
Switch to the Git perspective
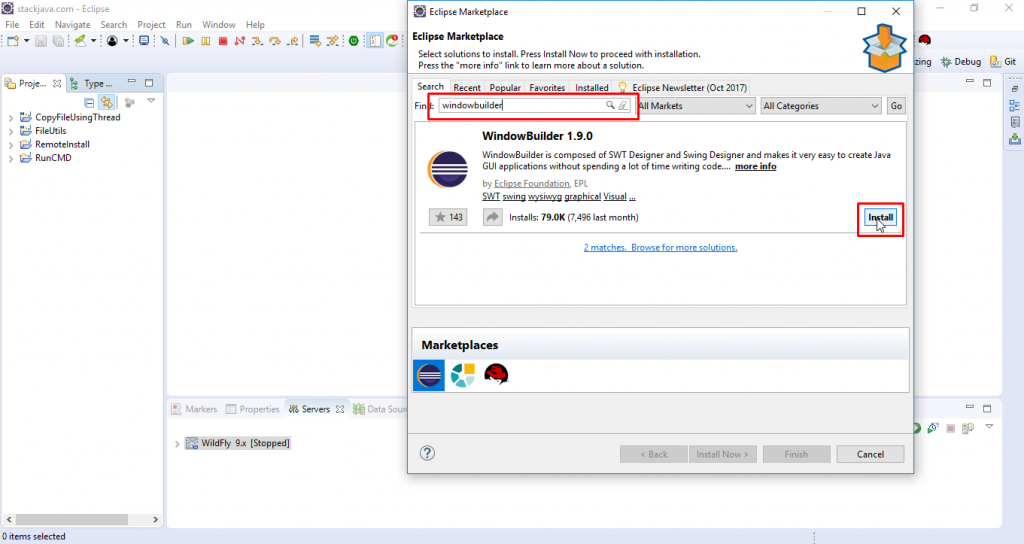pos(1003,61)
